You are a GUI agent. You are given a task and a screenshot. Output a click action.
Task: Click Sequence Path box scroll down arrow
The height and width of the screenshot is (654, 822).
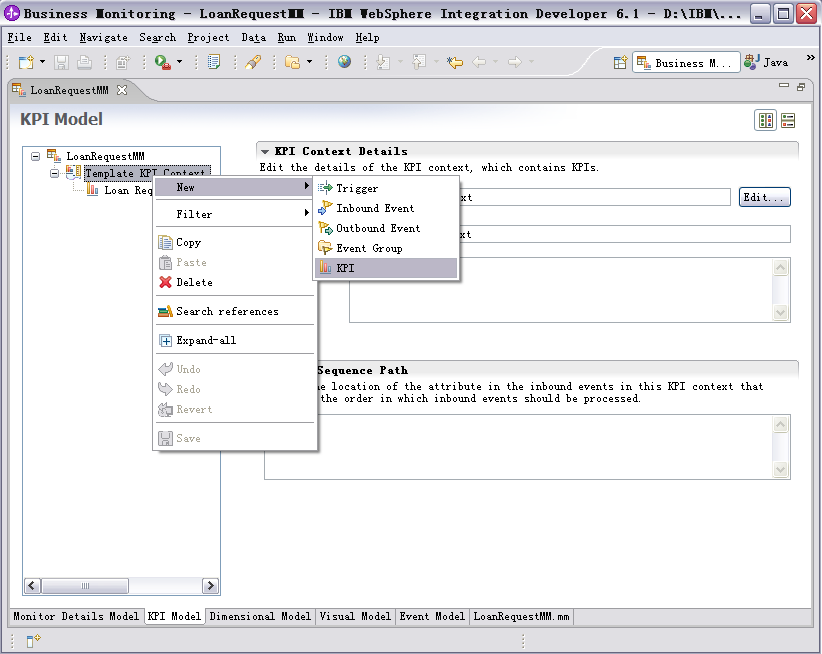[x=781, y=469]
